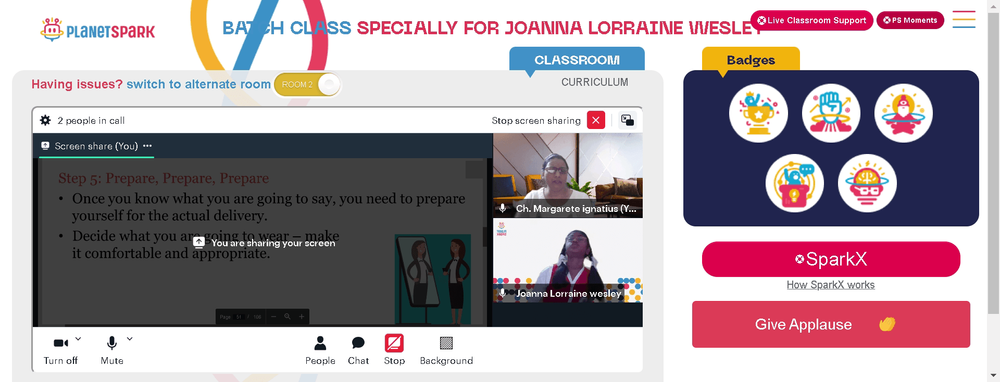Select Joanna Lorraine wesley video tile
Viewport: 1000px width, 382px height.
pos(568,261)
